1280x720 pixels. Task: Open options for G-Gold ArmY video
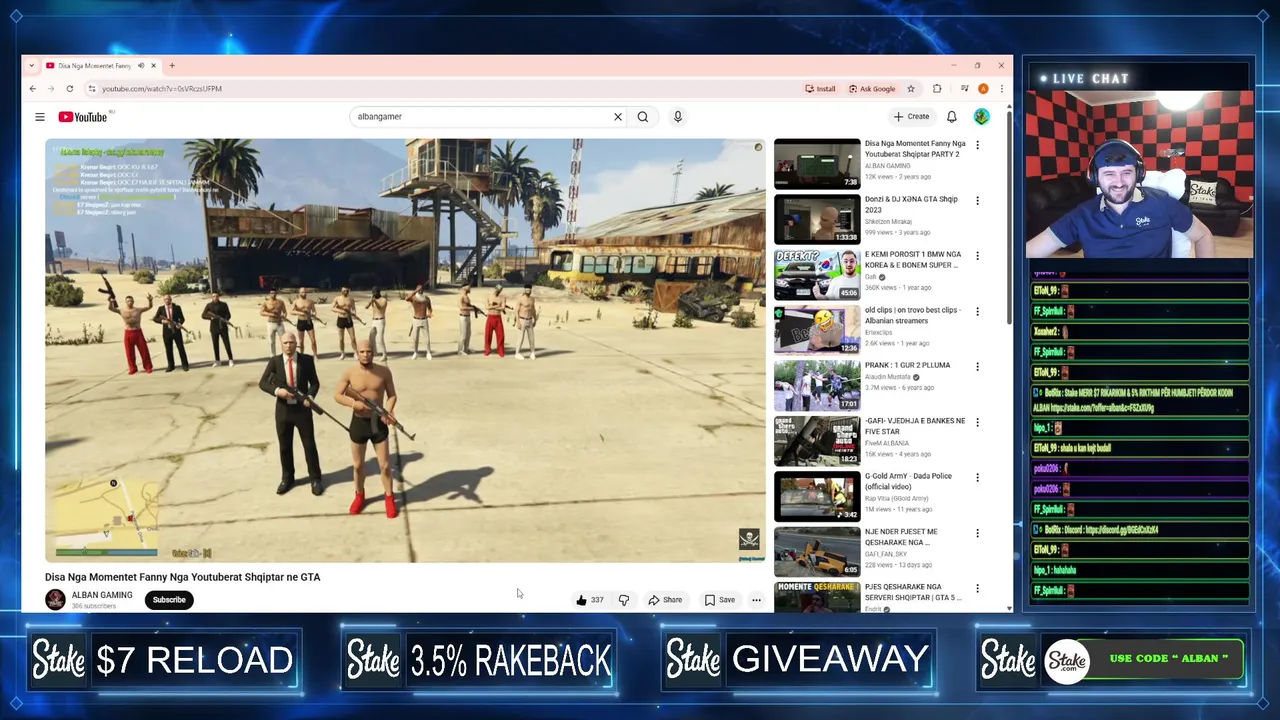coord(977,477)
